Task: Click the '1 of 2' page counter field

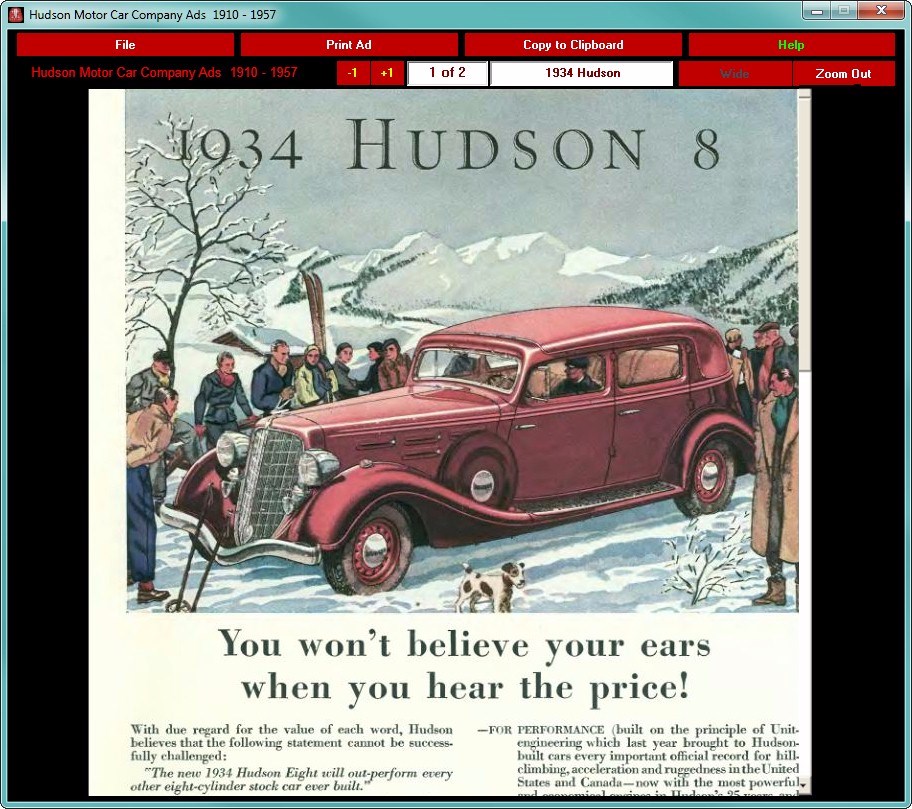Action: [x=447, y=73]
